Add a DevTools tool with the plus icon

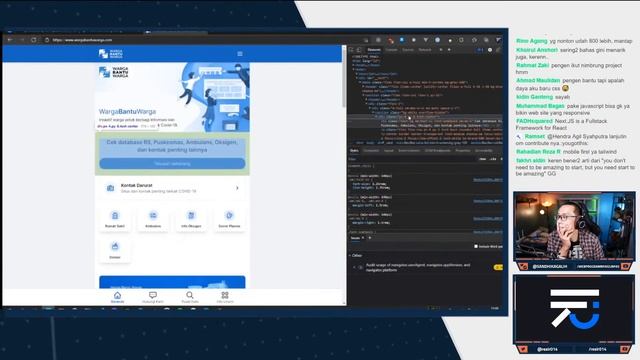[x=449, y=50]
